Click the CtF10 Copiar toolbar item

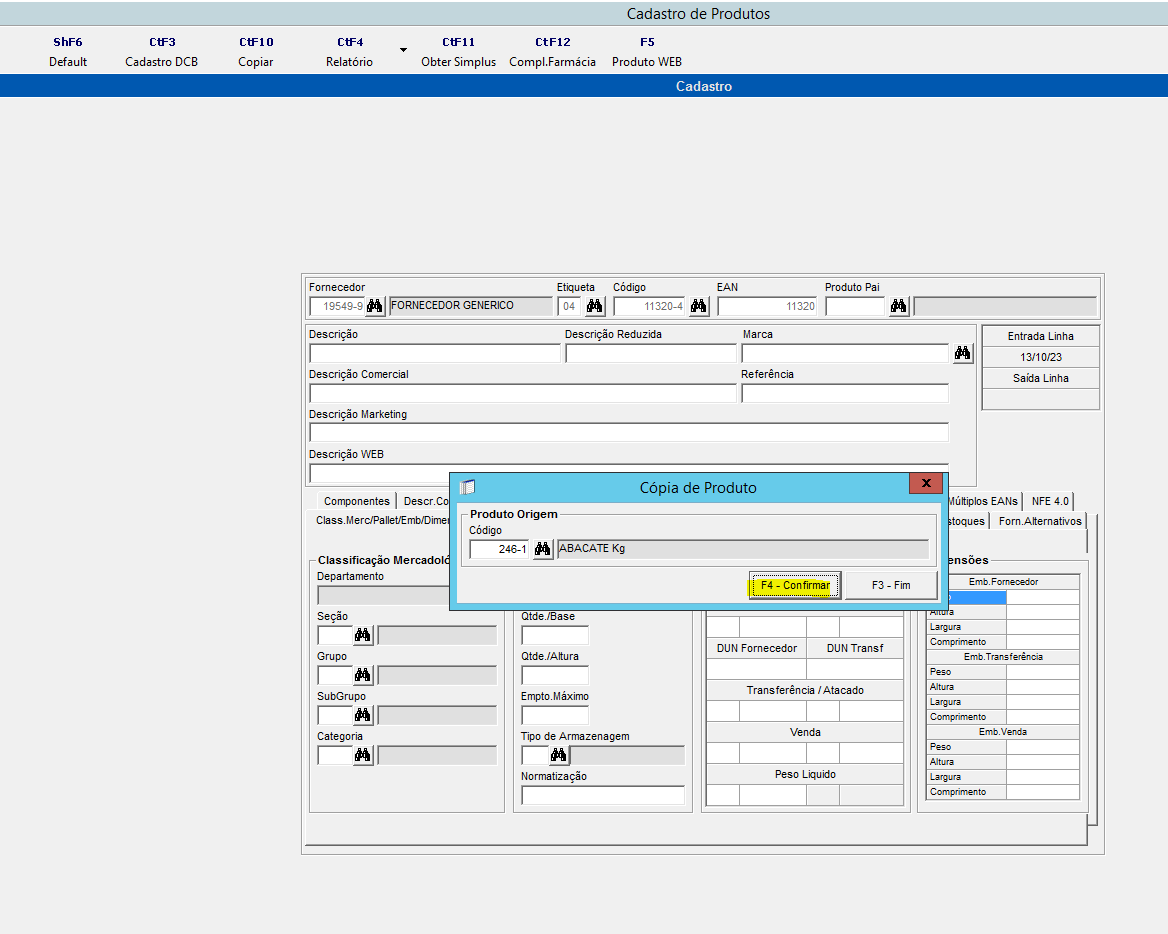point(256,51)
